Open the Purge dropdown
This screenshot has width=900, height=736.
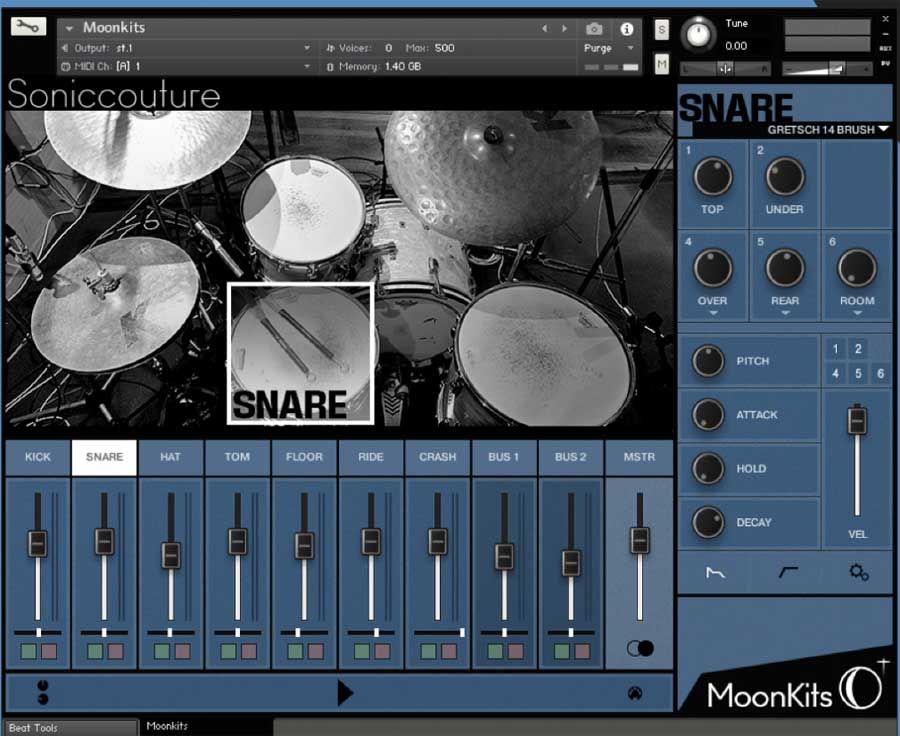[608, 48]
